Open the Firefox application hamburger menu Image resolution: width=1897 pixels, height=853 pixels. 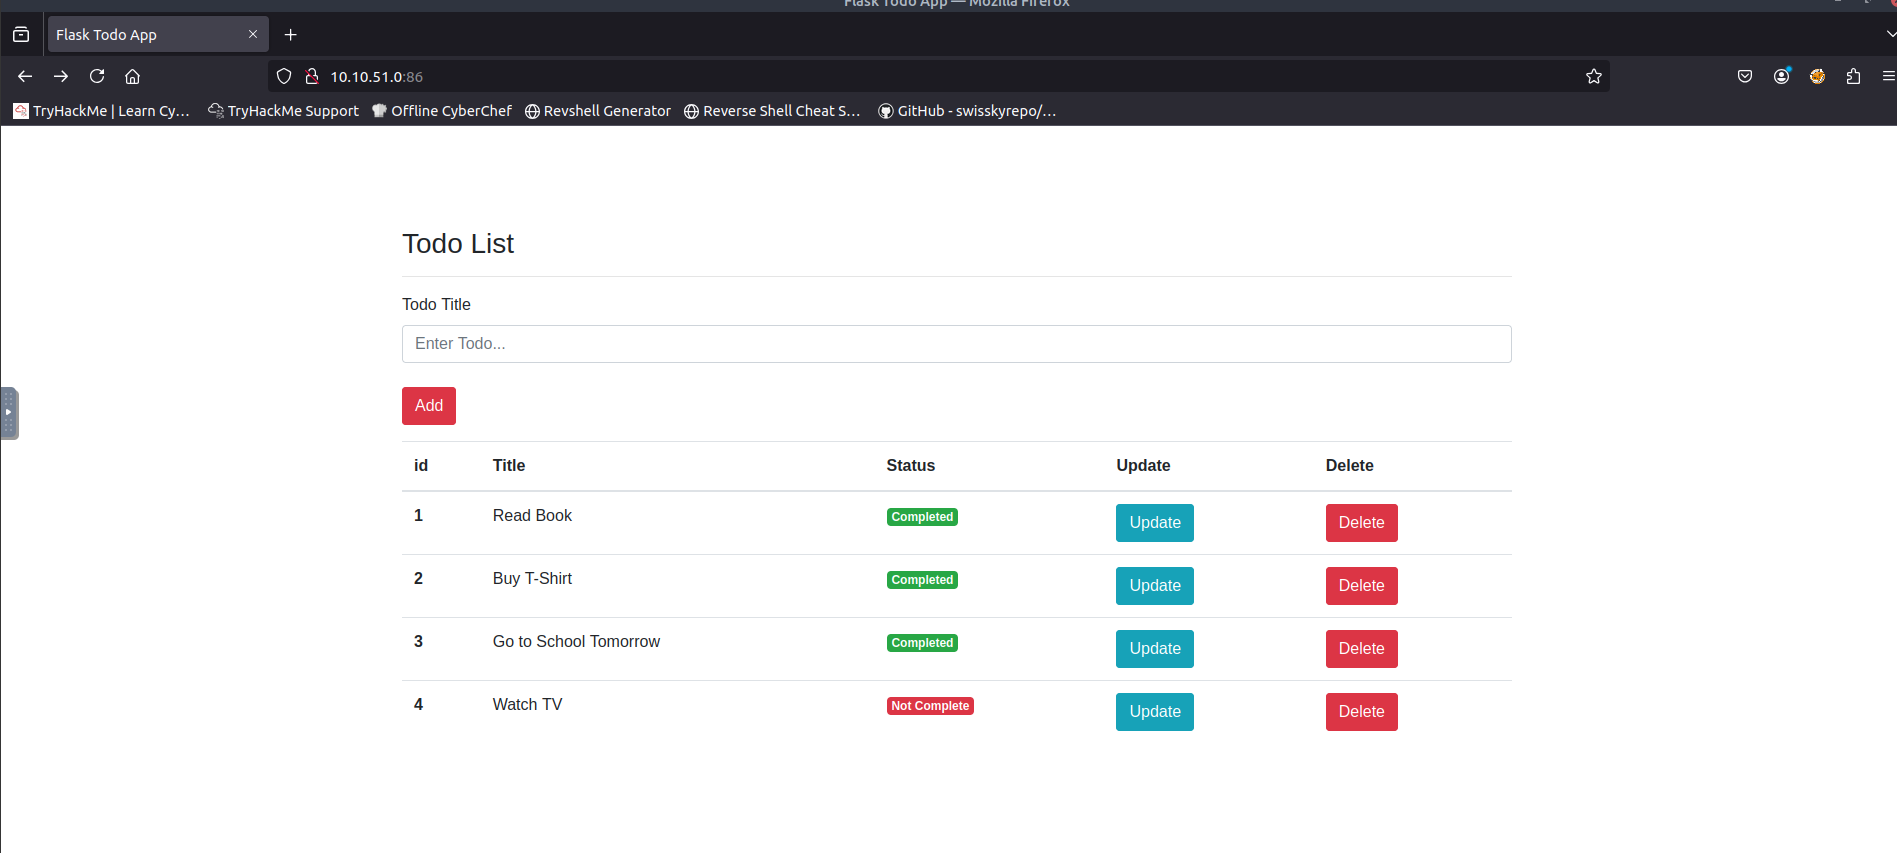click(x=1887, y=76)
